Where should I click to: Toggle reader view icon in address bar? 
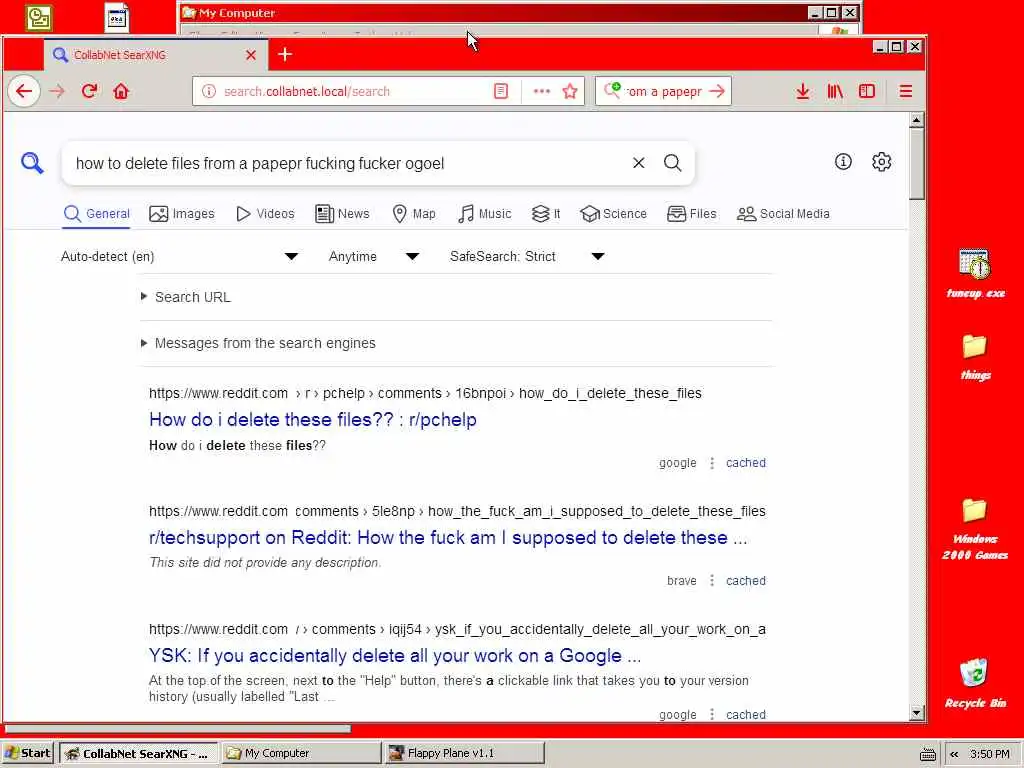coord(501,91)
